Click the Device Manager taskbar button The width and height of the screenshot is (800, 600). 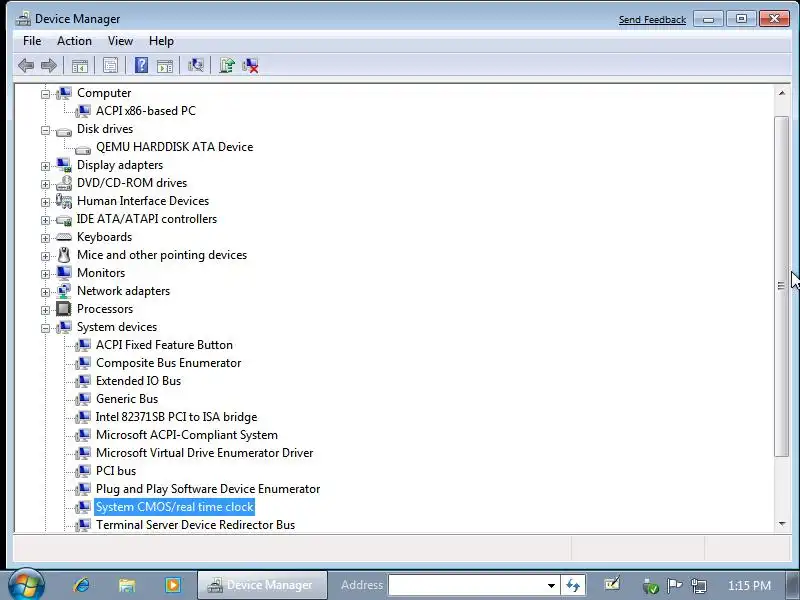coord(262,585)
